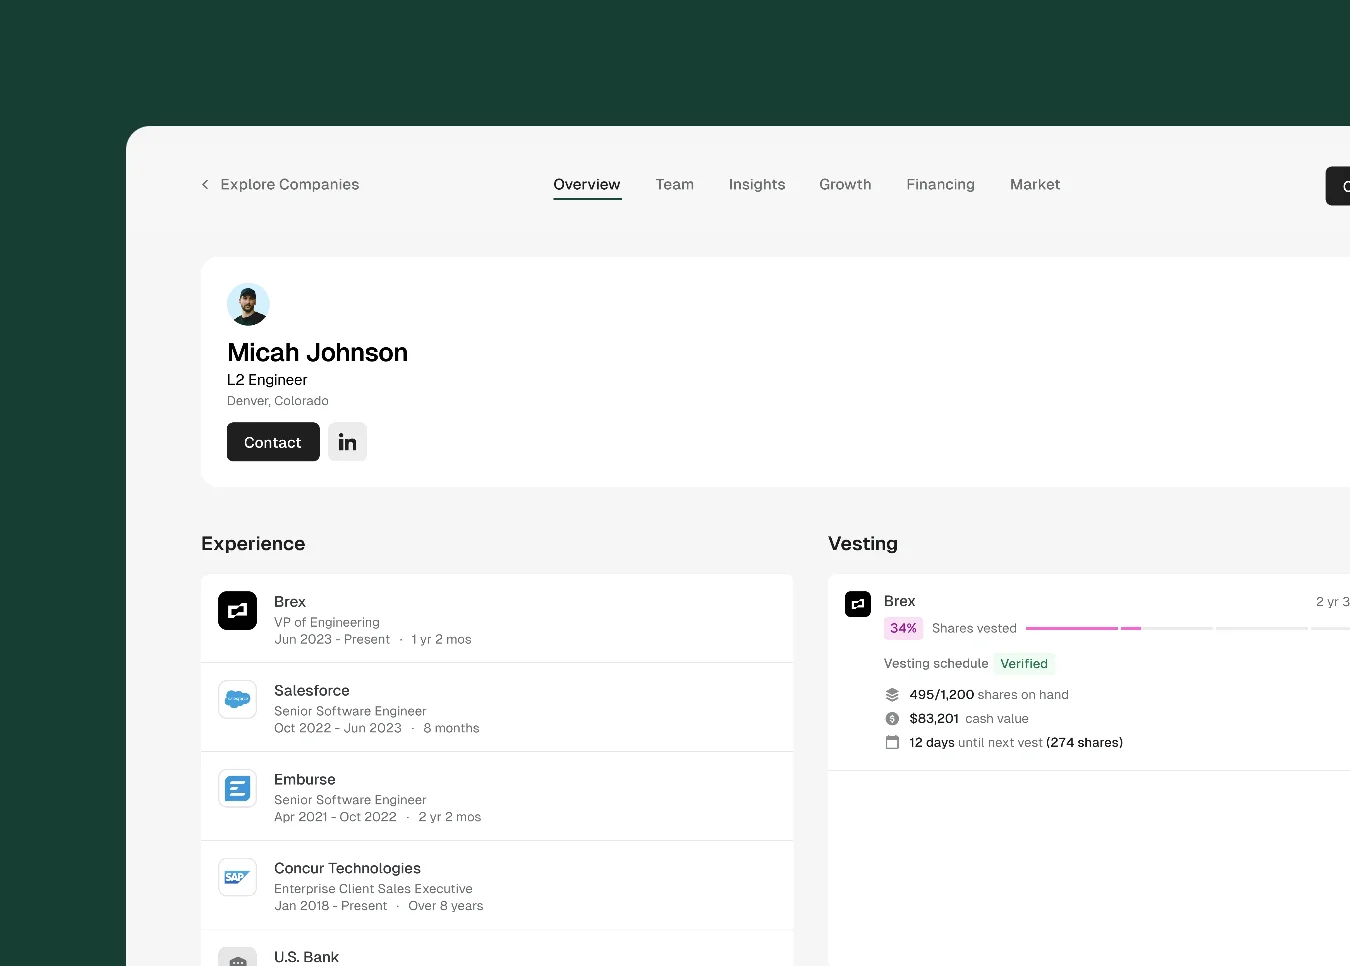Select the Emburse logo icon

[237, 788]
